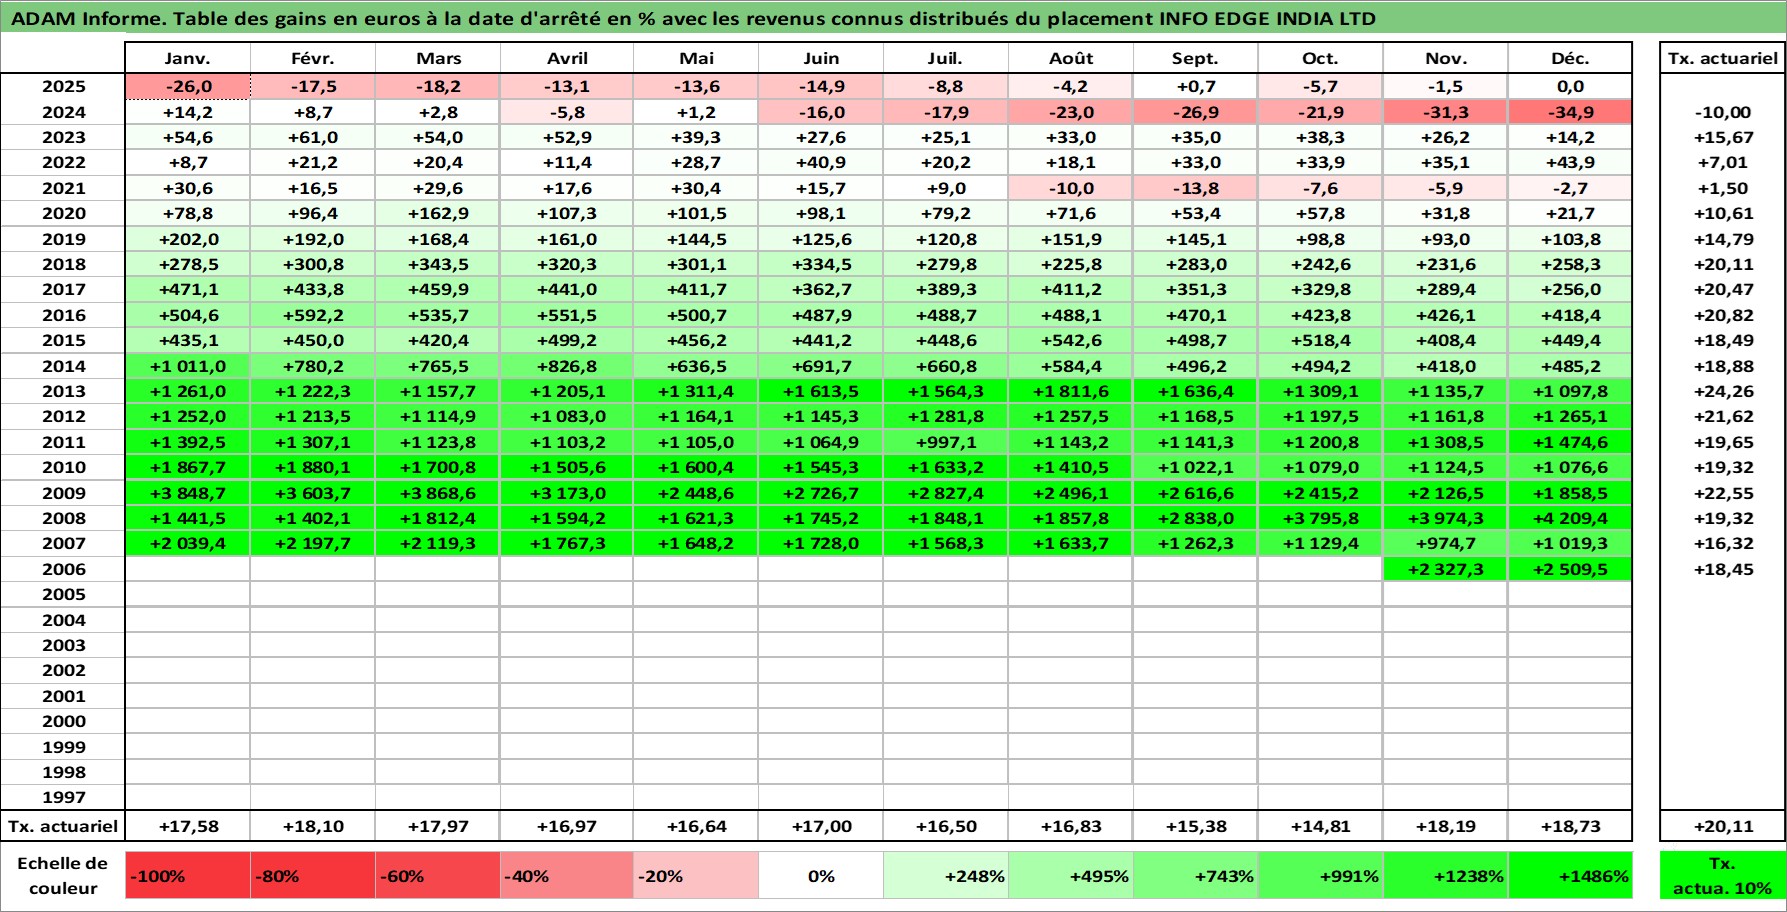Image resolution: width=1787 pixels, height=912 pixels.
Task: Select the -34,9 cell for December 2024
Action: pyautogui.click(x=1570, y=112)
